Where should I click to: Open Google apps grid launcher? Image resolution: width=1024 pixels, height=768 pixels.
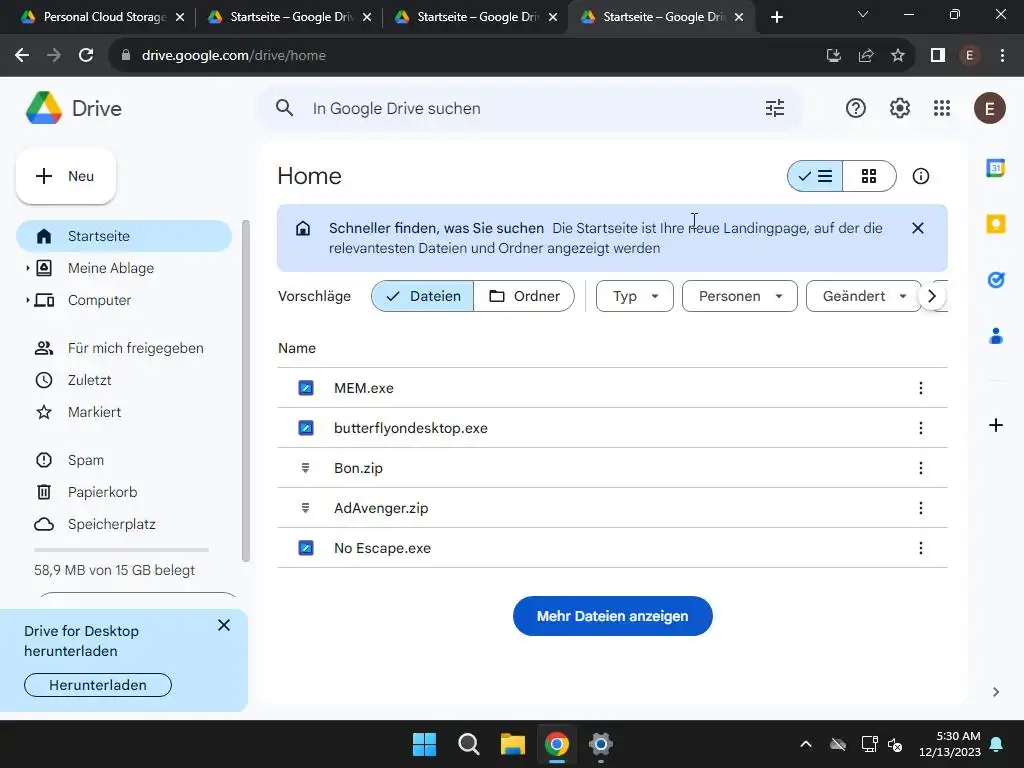942,108
